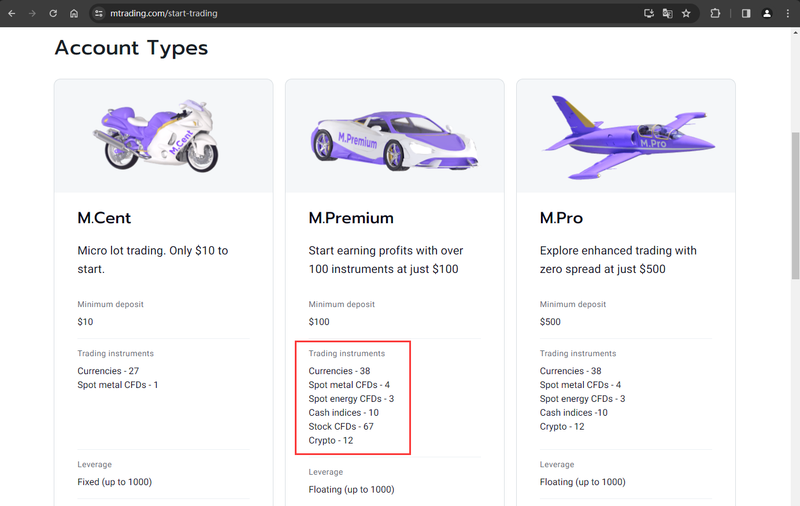Click 'Explore enhanced trading' description
The width and height of the screenshot is (800, 506).
(618, 260)
